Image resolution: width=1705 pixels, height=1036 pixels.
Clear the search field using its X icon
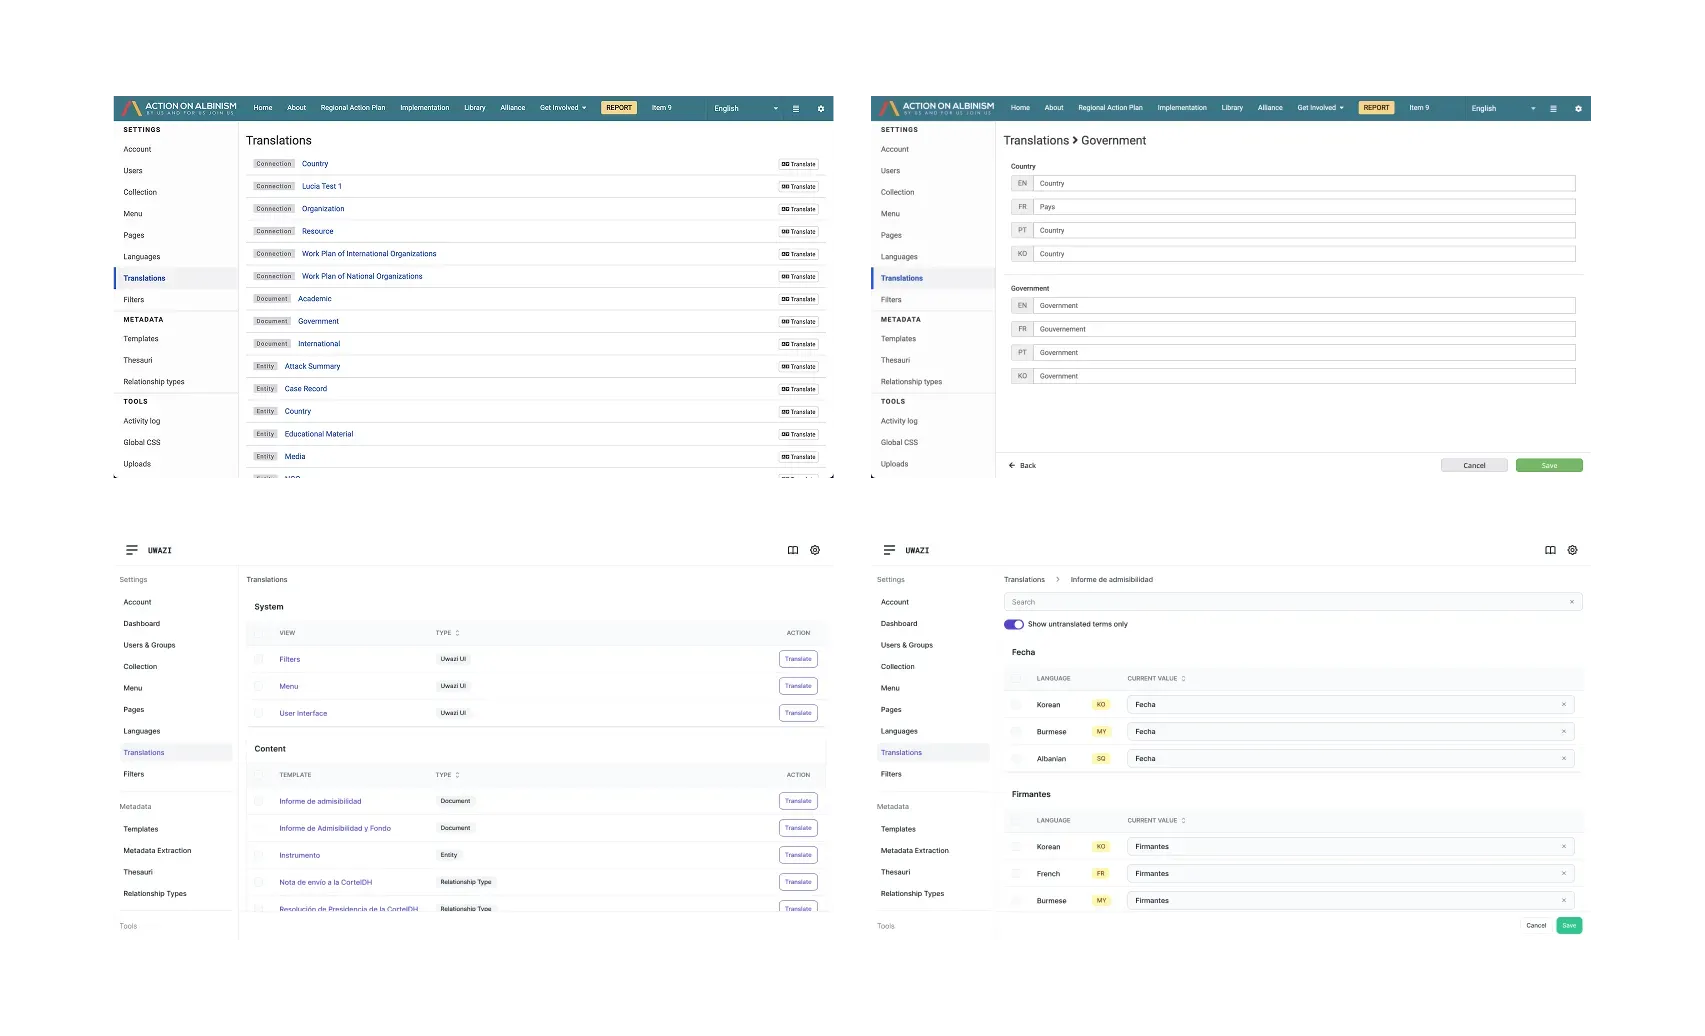[x=1572, y=601]
